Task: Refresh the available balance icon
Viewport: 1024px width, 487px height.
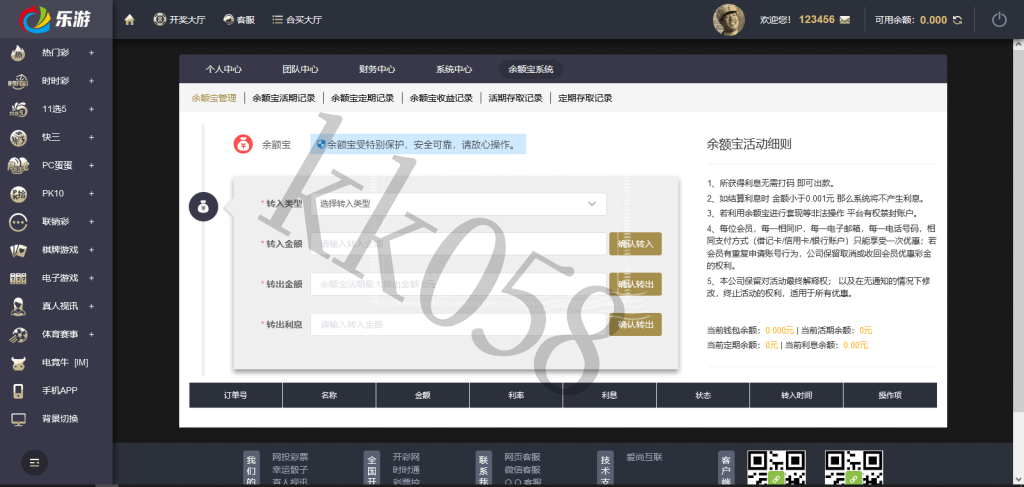Action: click(957, 20)
